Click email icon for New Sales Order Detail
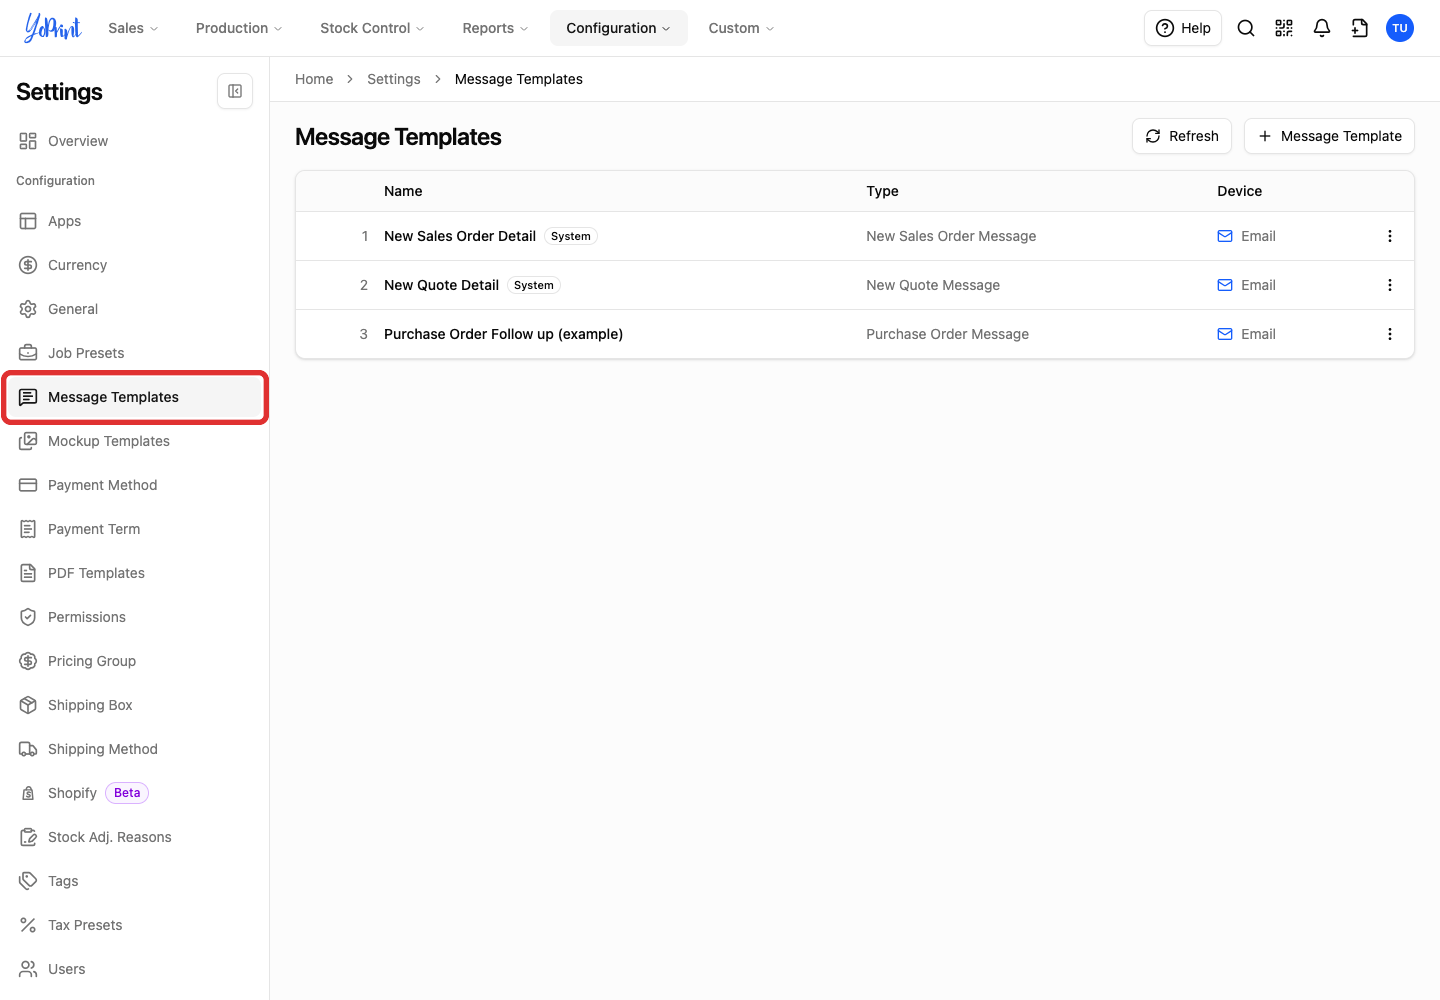Screen dimensions: 1440x1000 click(x=1225, y=236)
